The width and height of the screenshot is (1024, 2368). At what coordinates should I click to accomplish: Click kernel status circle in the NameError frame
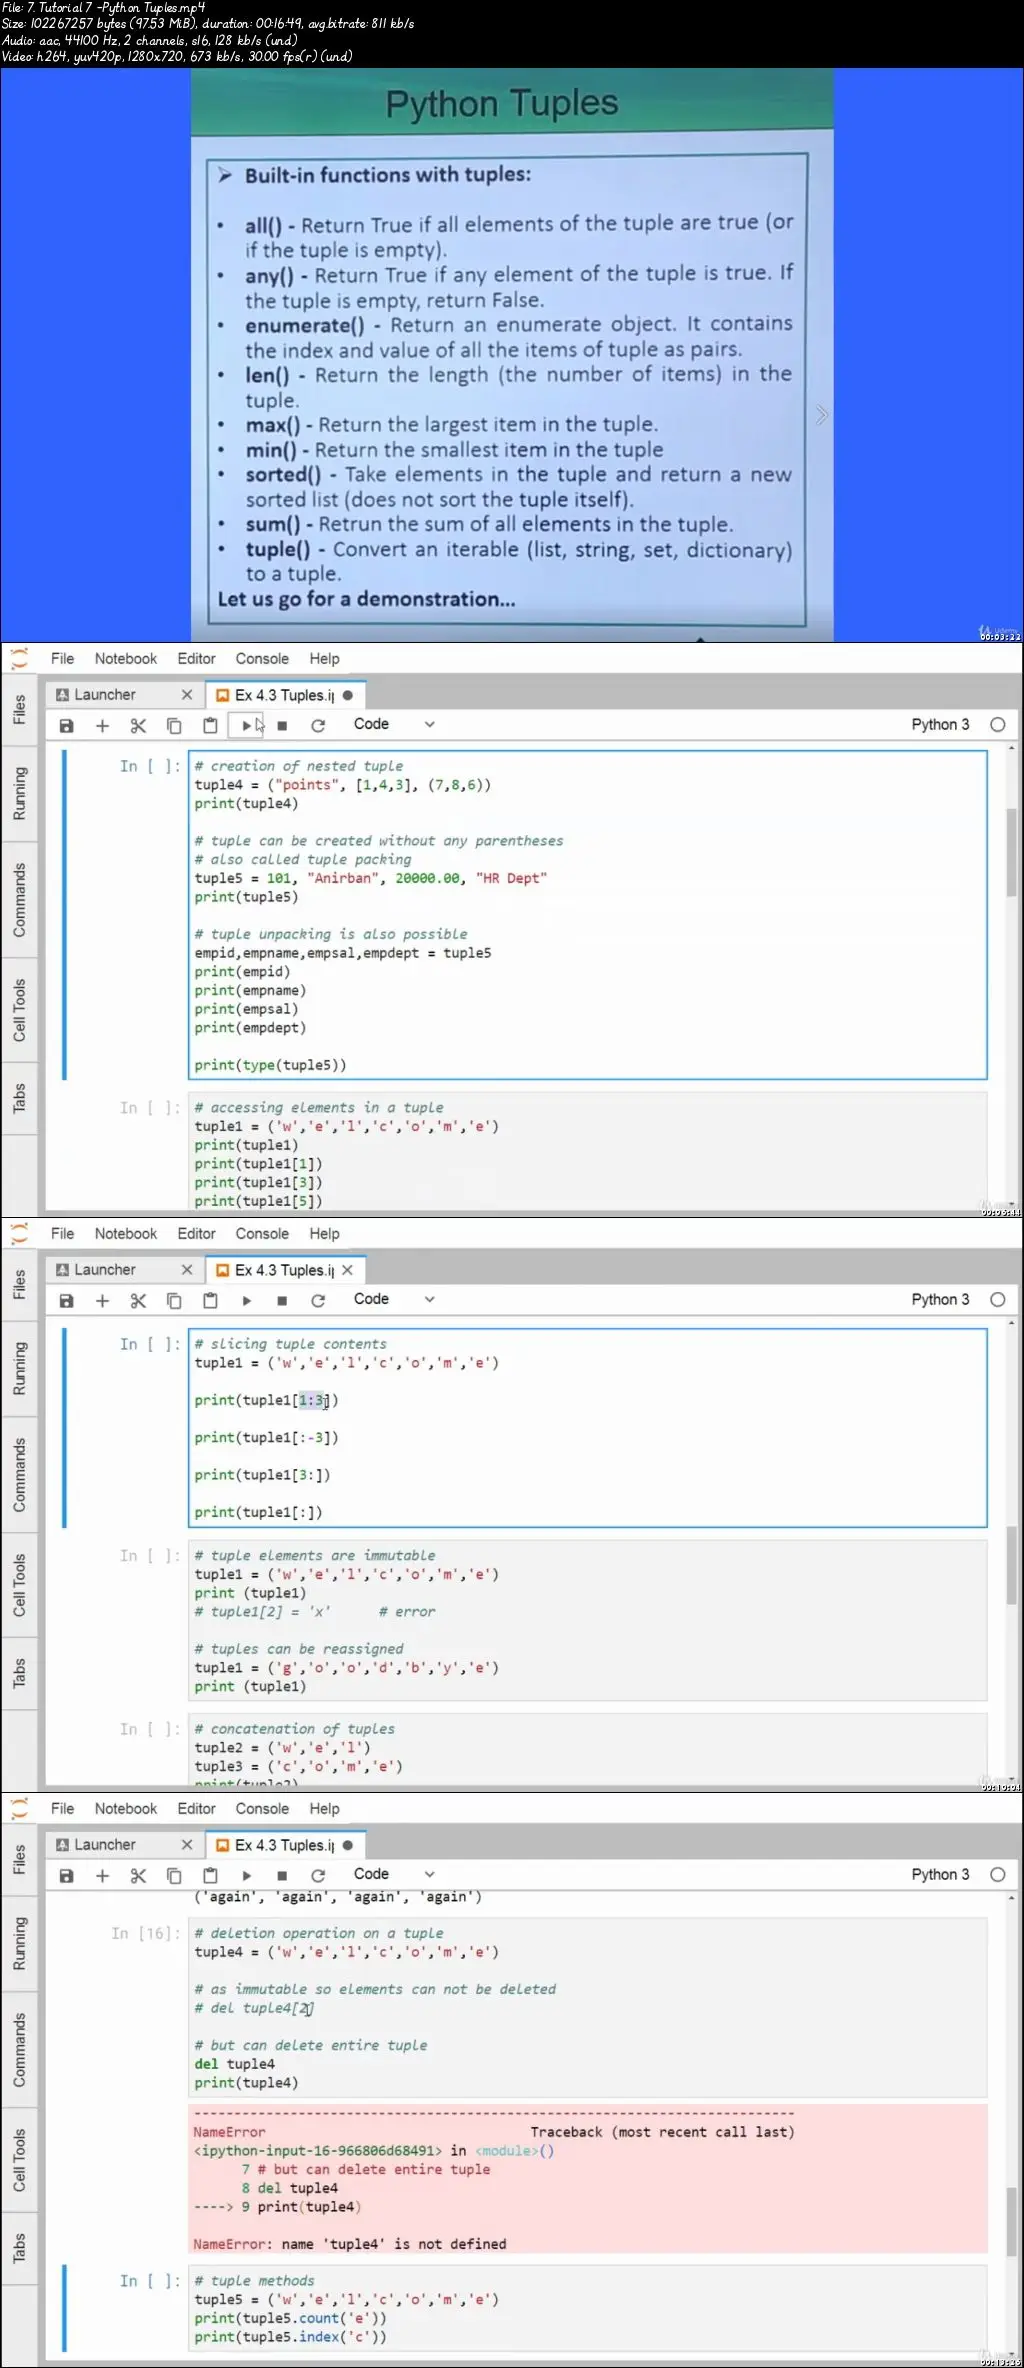pyautogui.click(x=997, y=1875)
